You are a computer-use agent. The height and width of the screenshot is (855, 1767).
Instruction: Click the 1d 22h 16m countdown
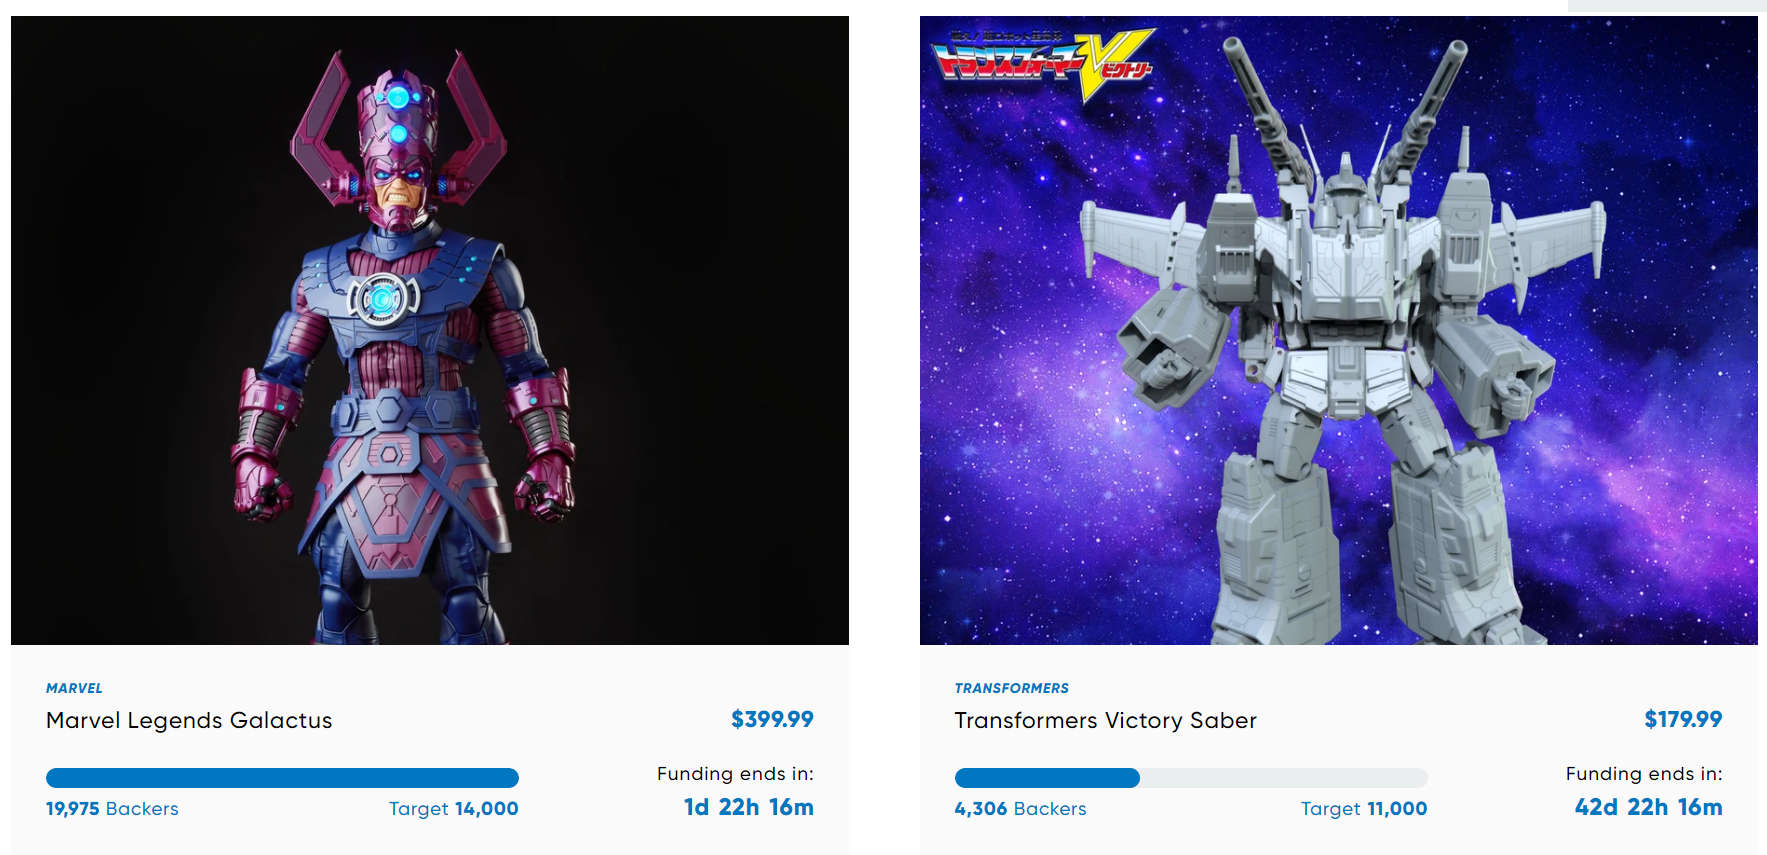pyautogui.click(x=749, y=807)
